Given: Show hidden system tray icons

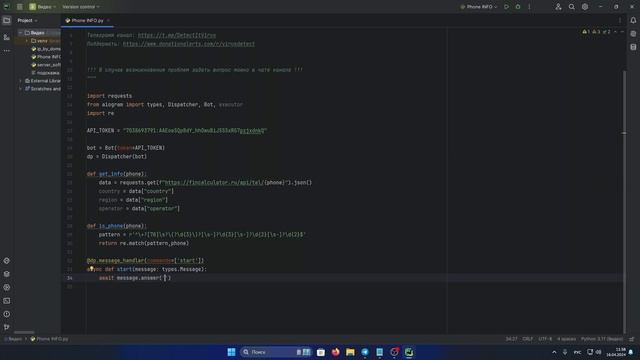Looking at the screenshot, I should coord(554,352).
